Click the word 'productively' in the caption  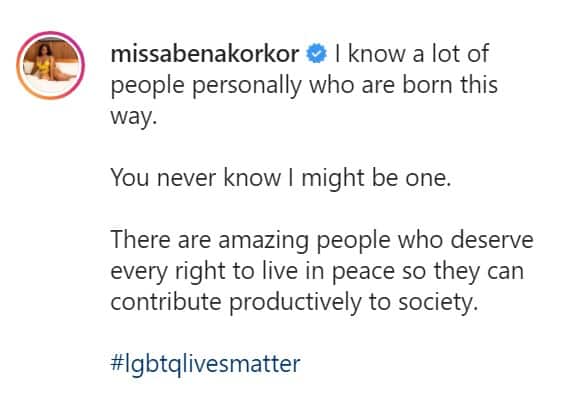[x=296, y=303]
